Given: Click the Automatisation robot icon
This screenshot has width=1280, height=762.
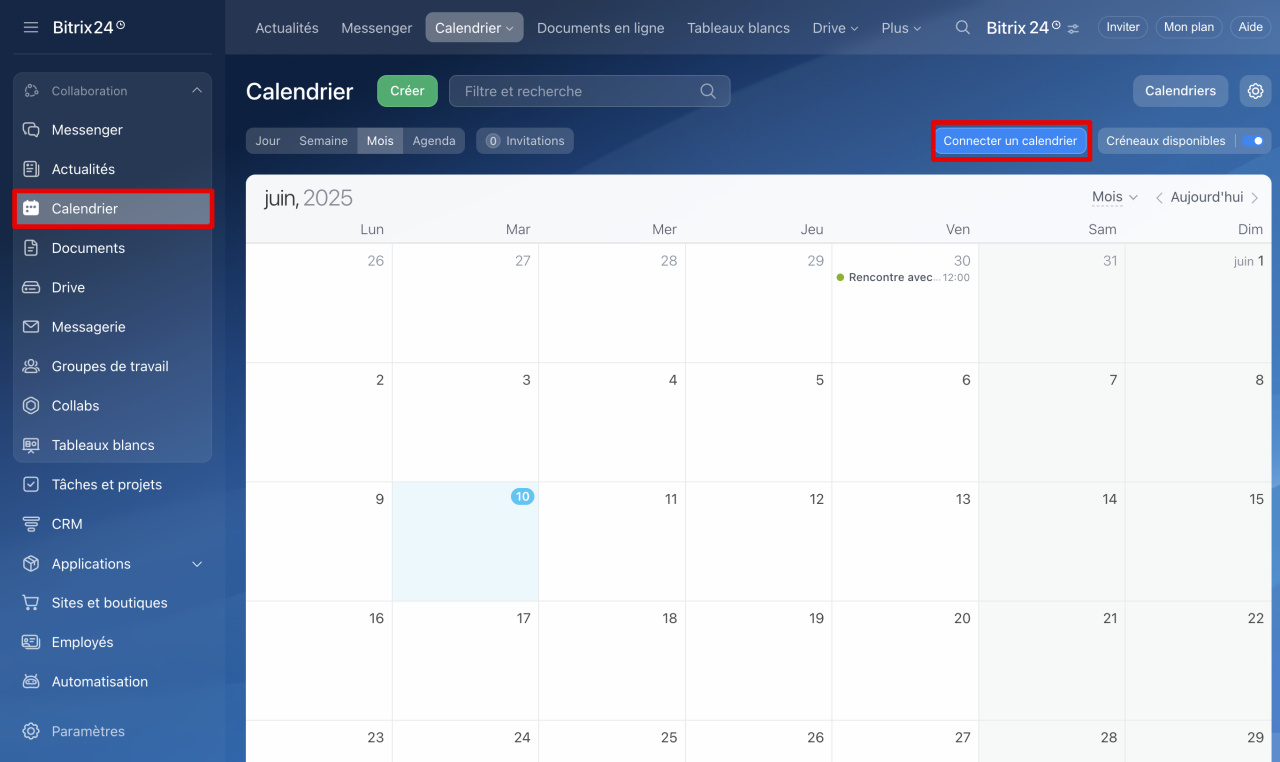Looking at the screenshot, I should click(x=31, y=682).
